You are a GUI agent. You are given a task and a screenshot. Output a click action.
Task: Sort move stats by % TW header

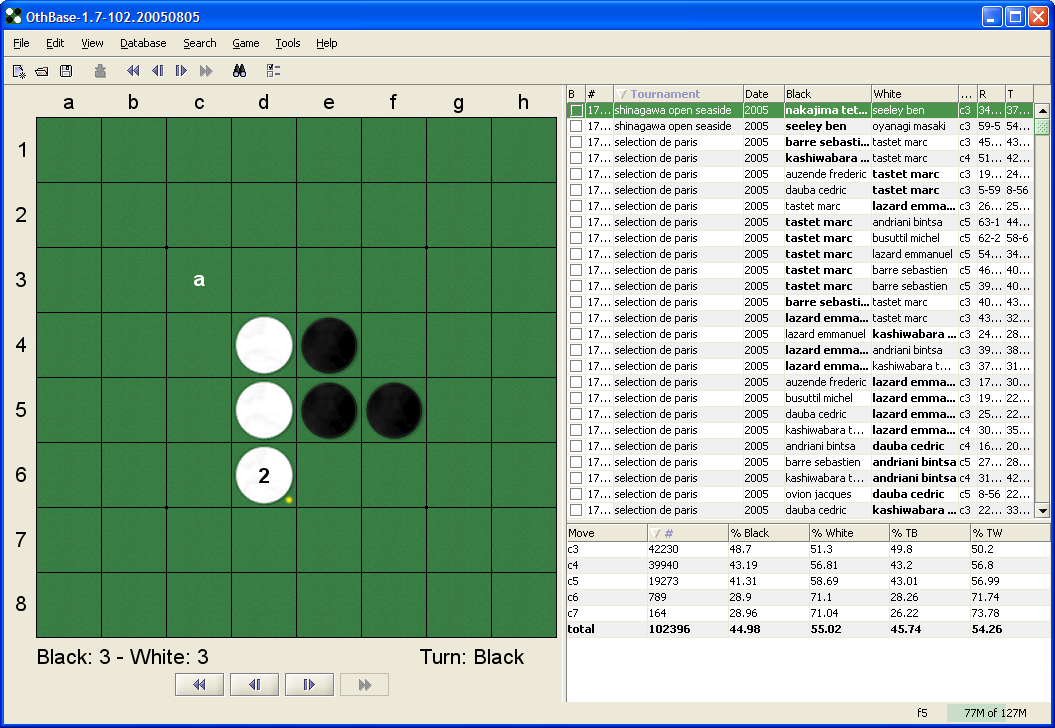[x=1009, y=533]
